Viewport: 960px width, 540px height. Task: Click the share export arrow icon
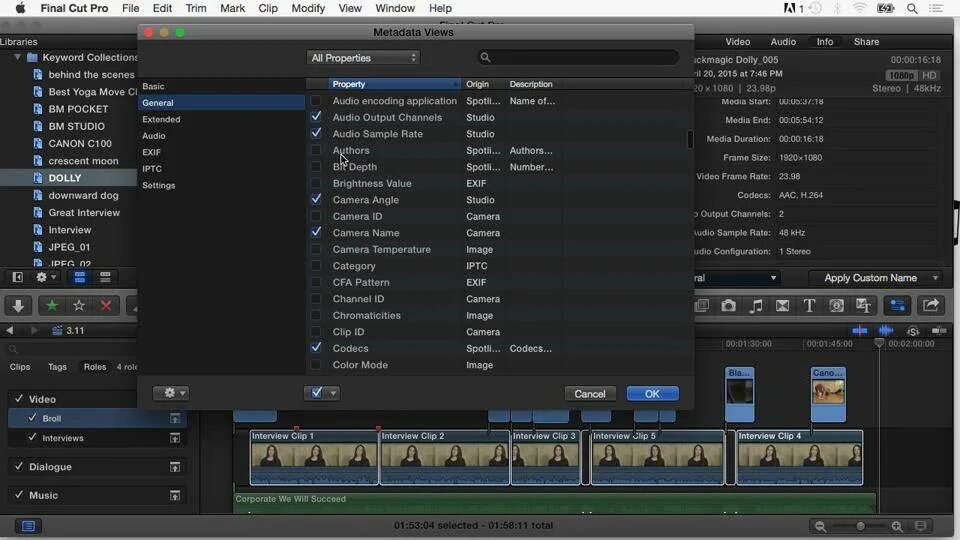(931, 306)
